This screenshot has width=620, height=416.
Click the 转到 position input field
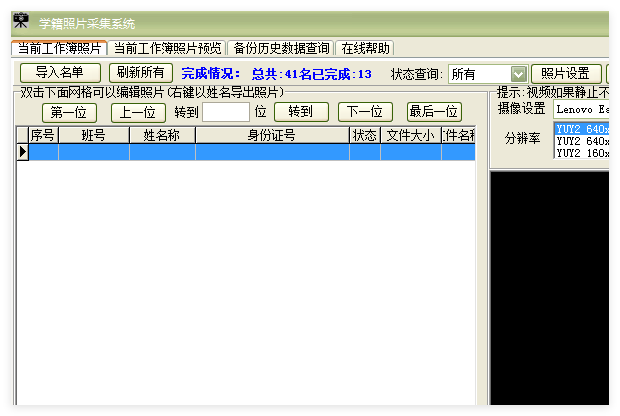[x=225, y=112]
